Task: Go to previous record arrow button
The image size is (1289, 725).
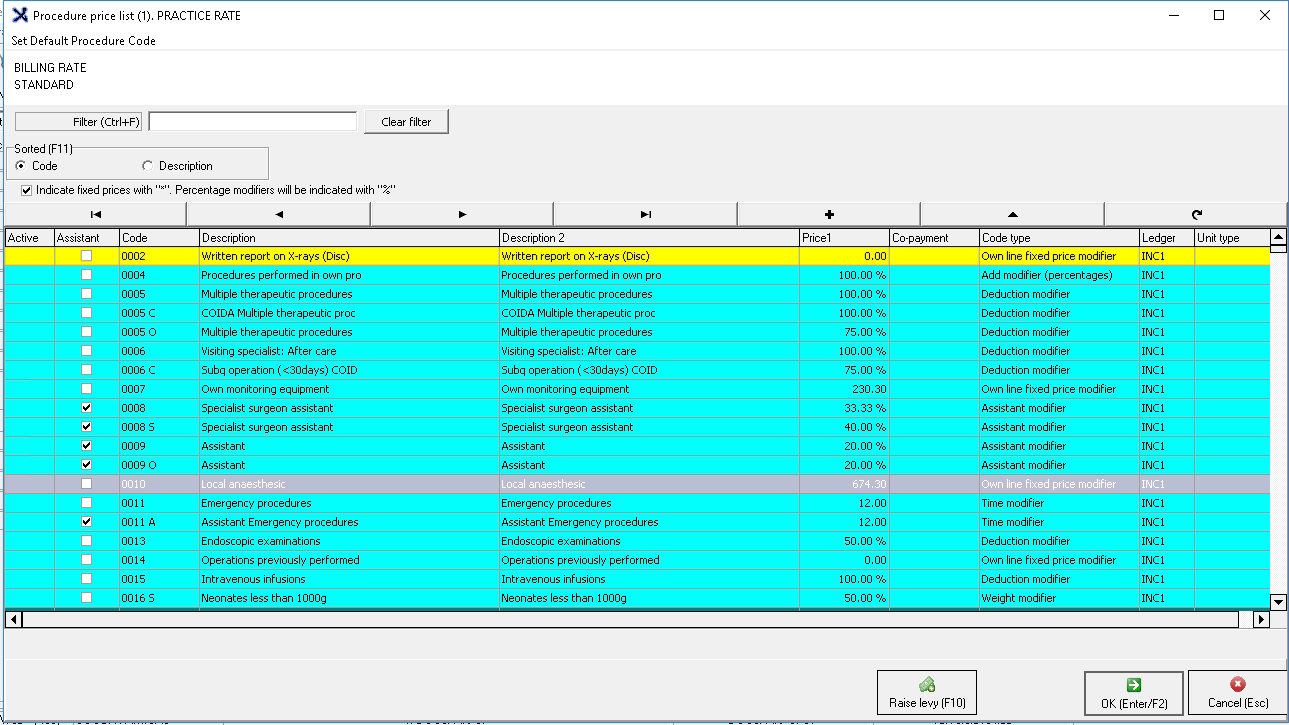Action: 278,214
